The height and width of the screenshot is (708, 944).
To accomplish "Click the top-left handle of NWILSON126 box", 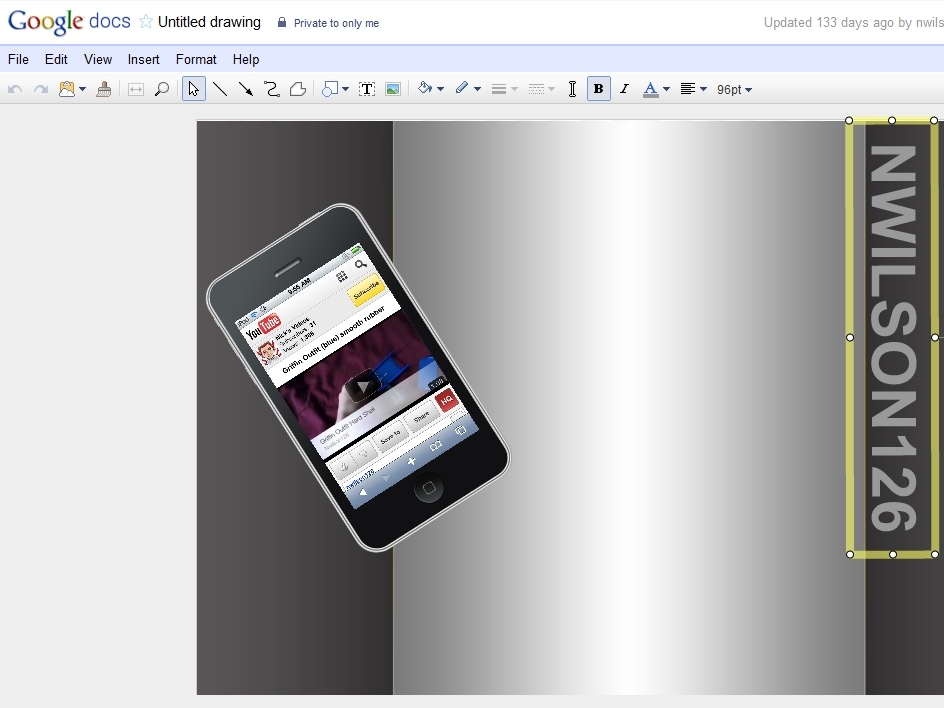I will tap(849, 121).
